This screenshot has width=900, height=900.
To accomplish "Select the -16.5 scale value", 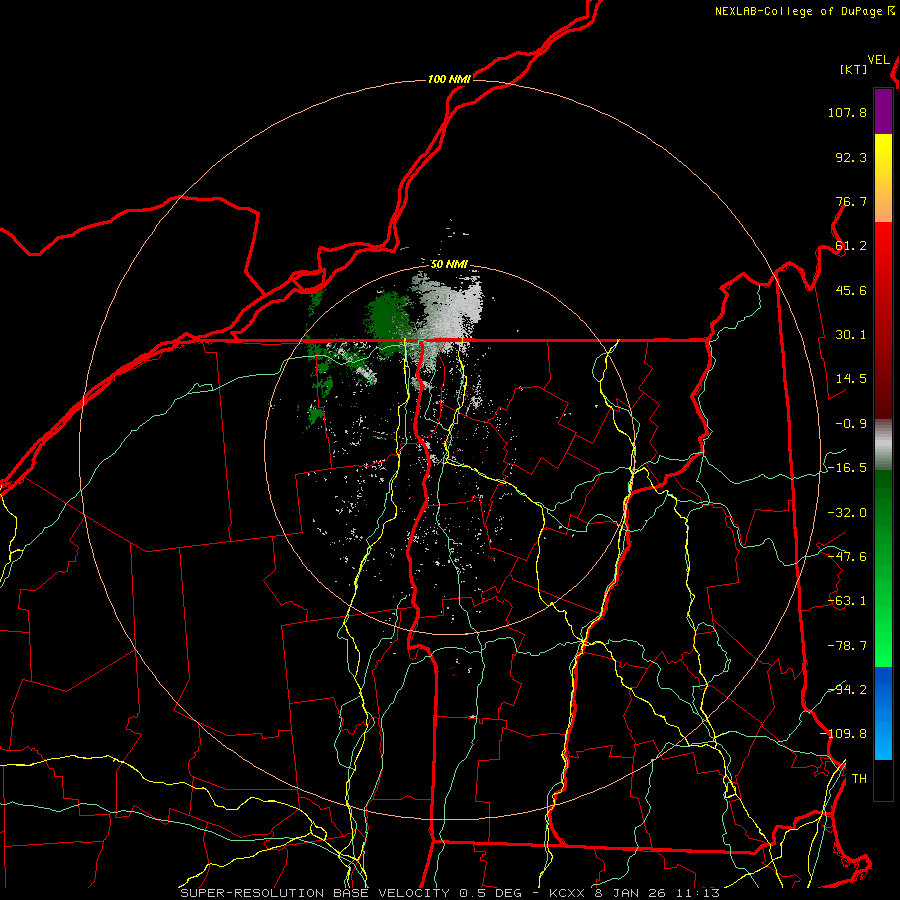I will pyautogui.click(x=847, y=468).
